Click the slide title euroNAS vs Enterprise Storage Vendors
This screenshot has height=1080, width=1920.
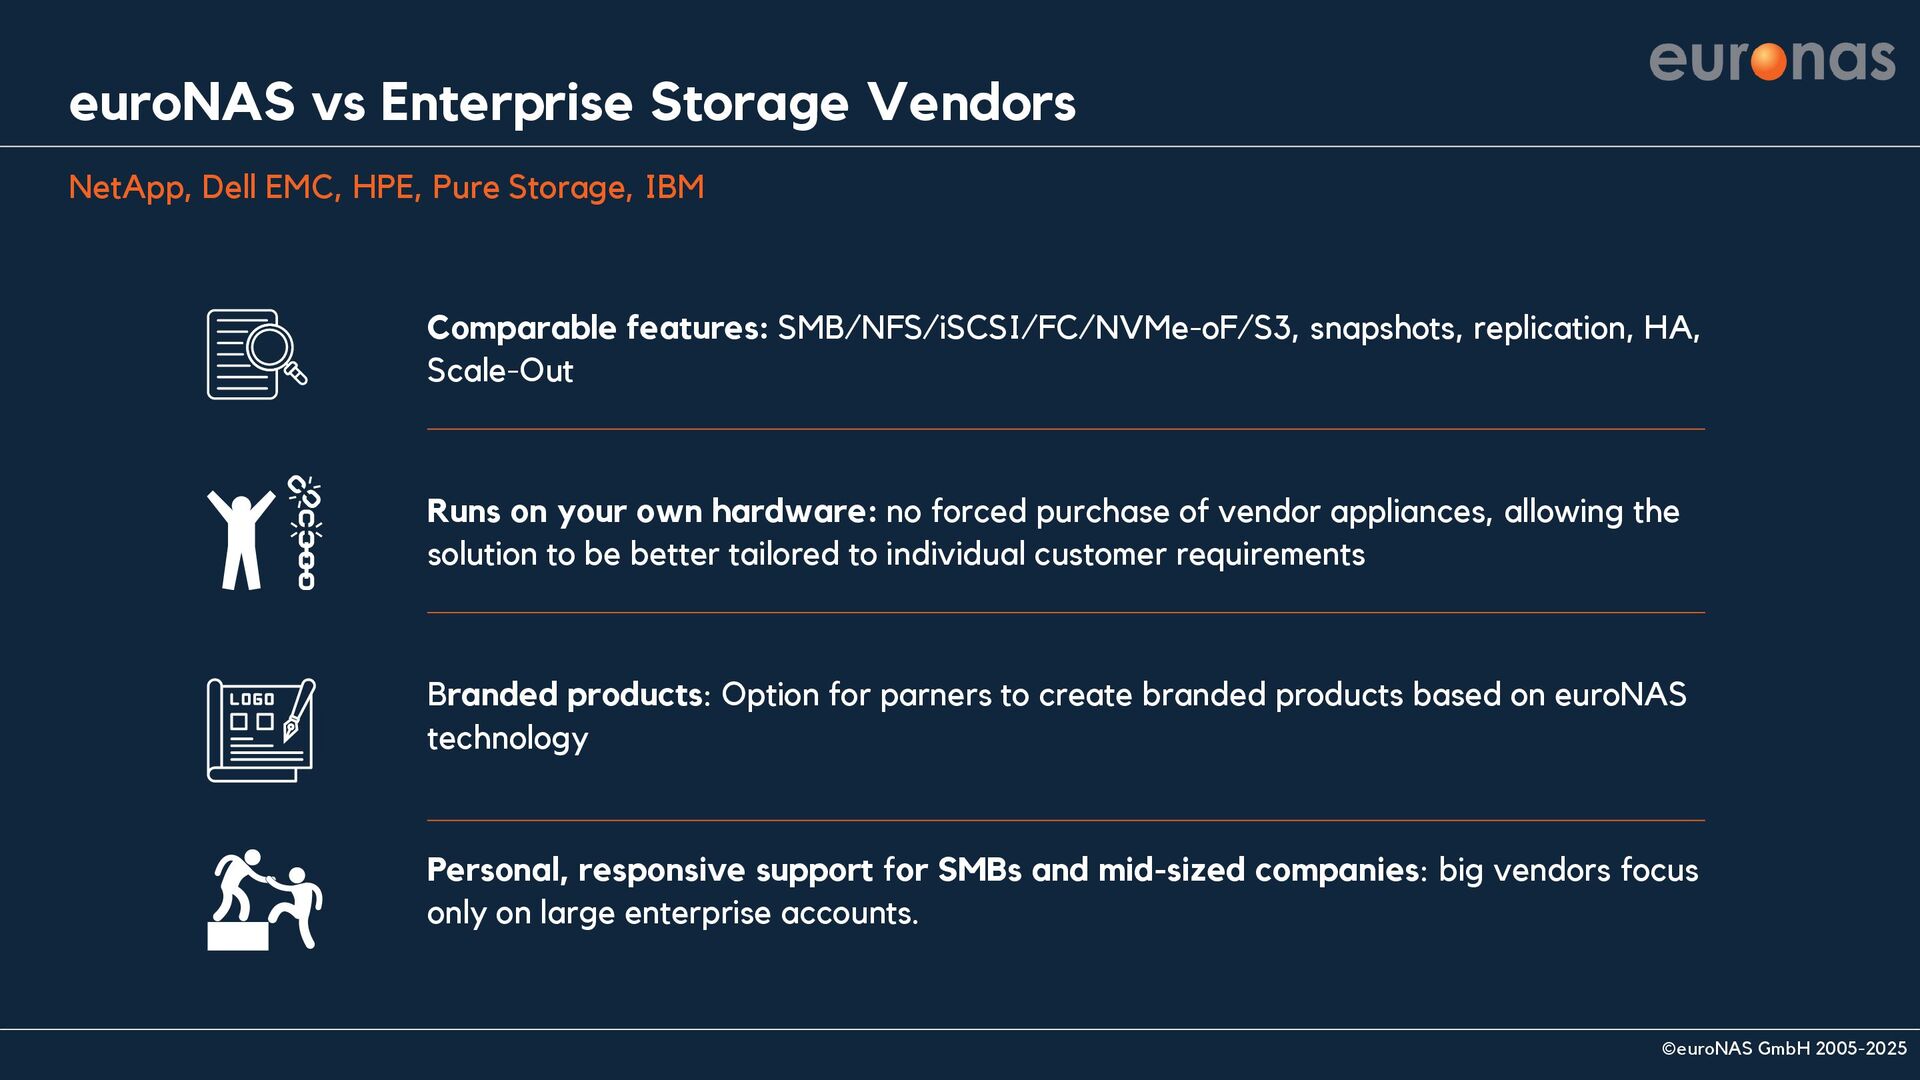point(572,102)
